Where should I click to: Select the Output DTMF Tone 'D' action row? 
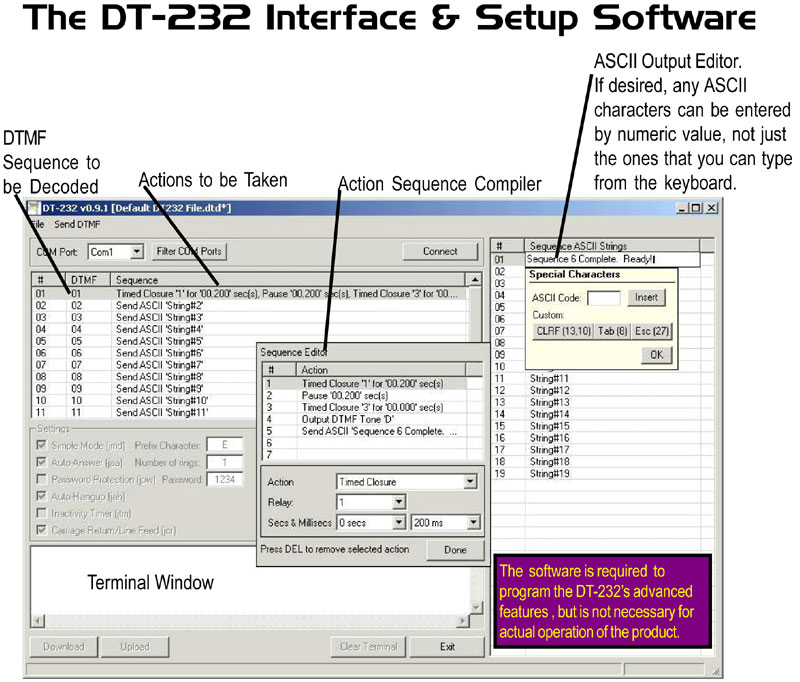pos(347,417)
